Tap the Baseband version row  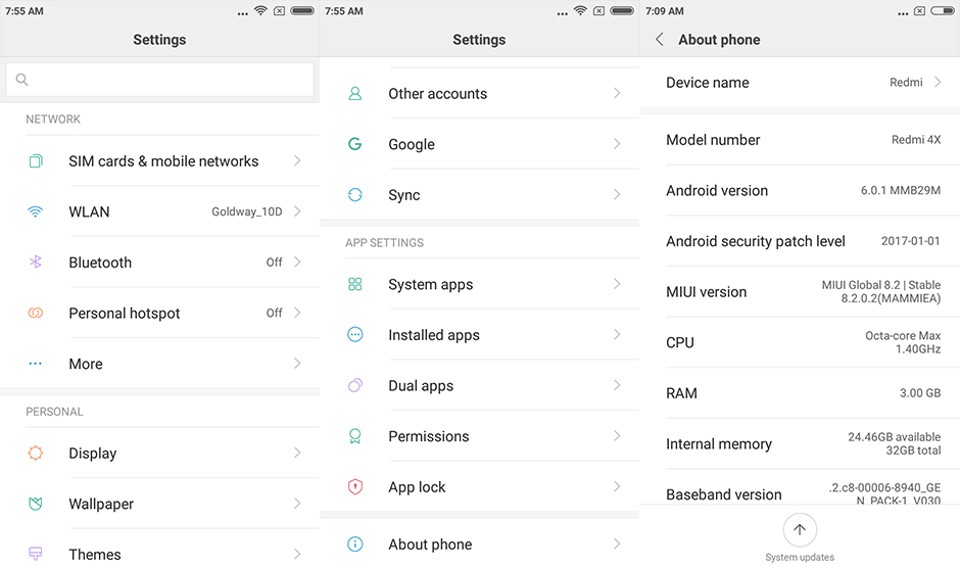(x=800, y=488)
